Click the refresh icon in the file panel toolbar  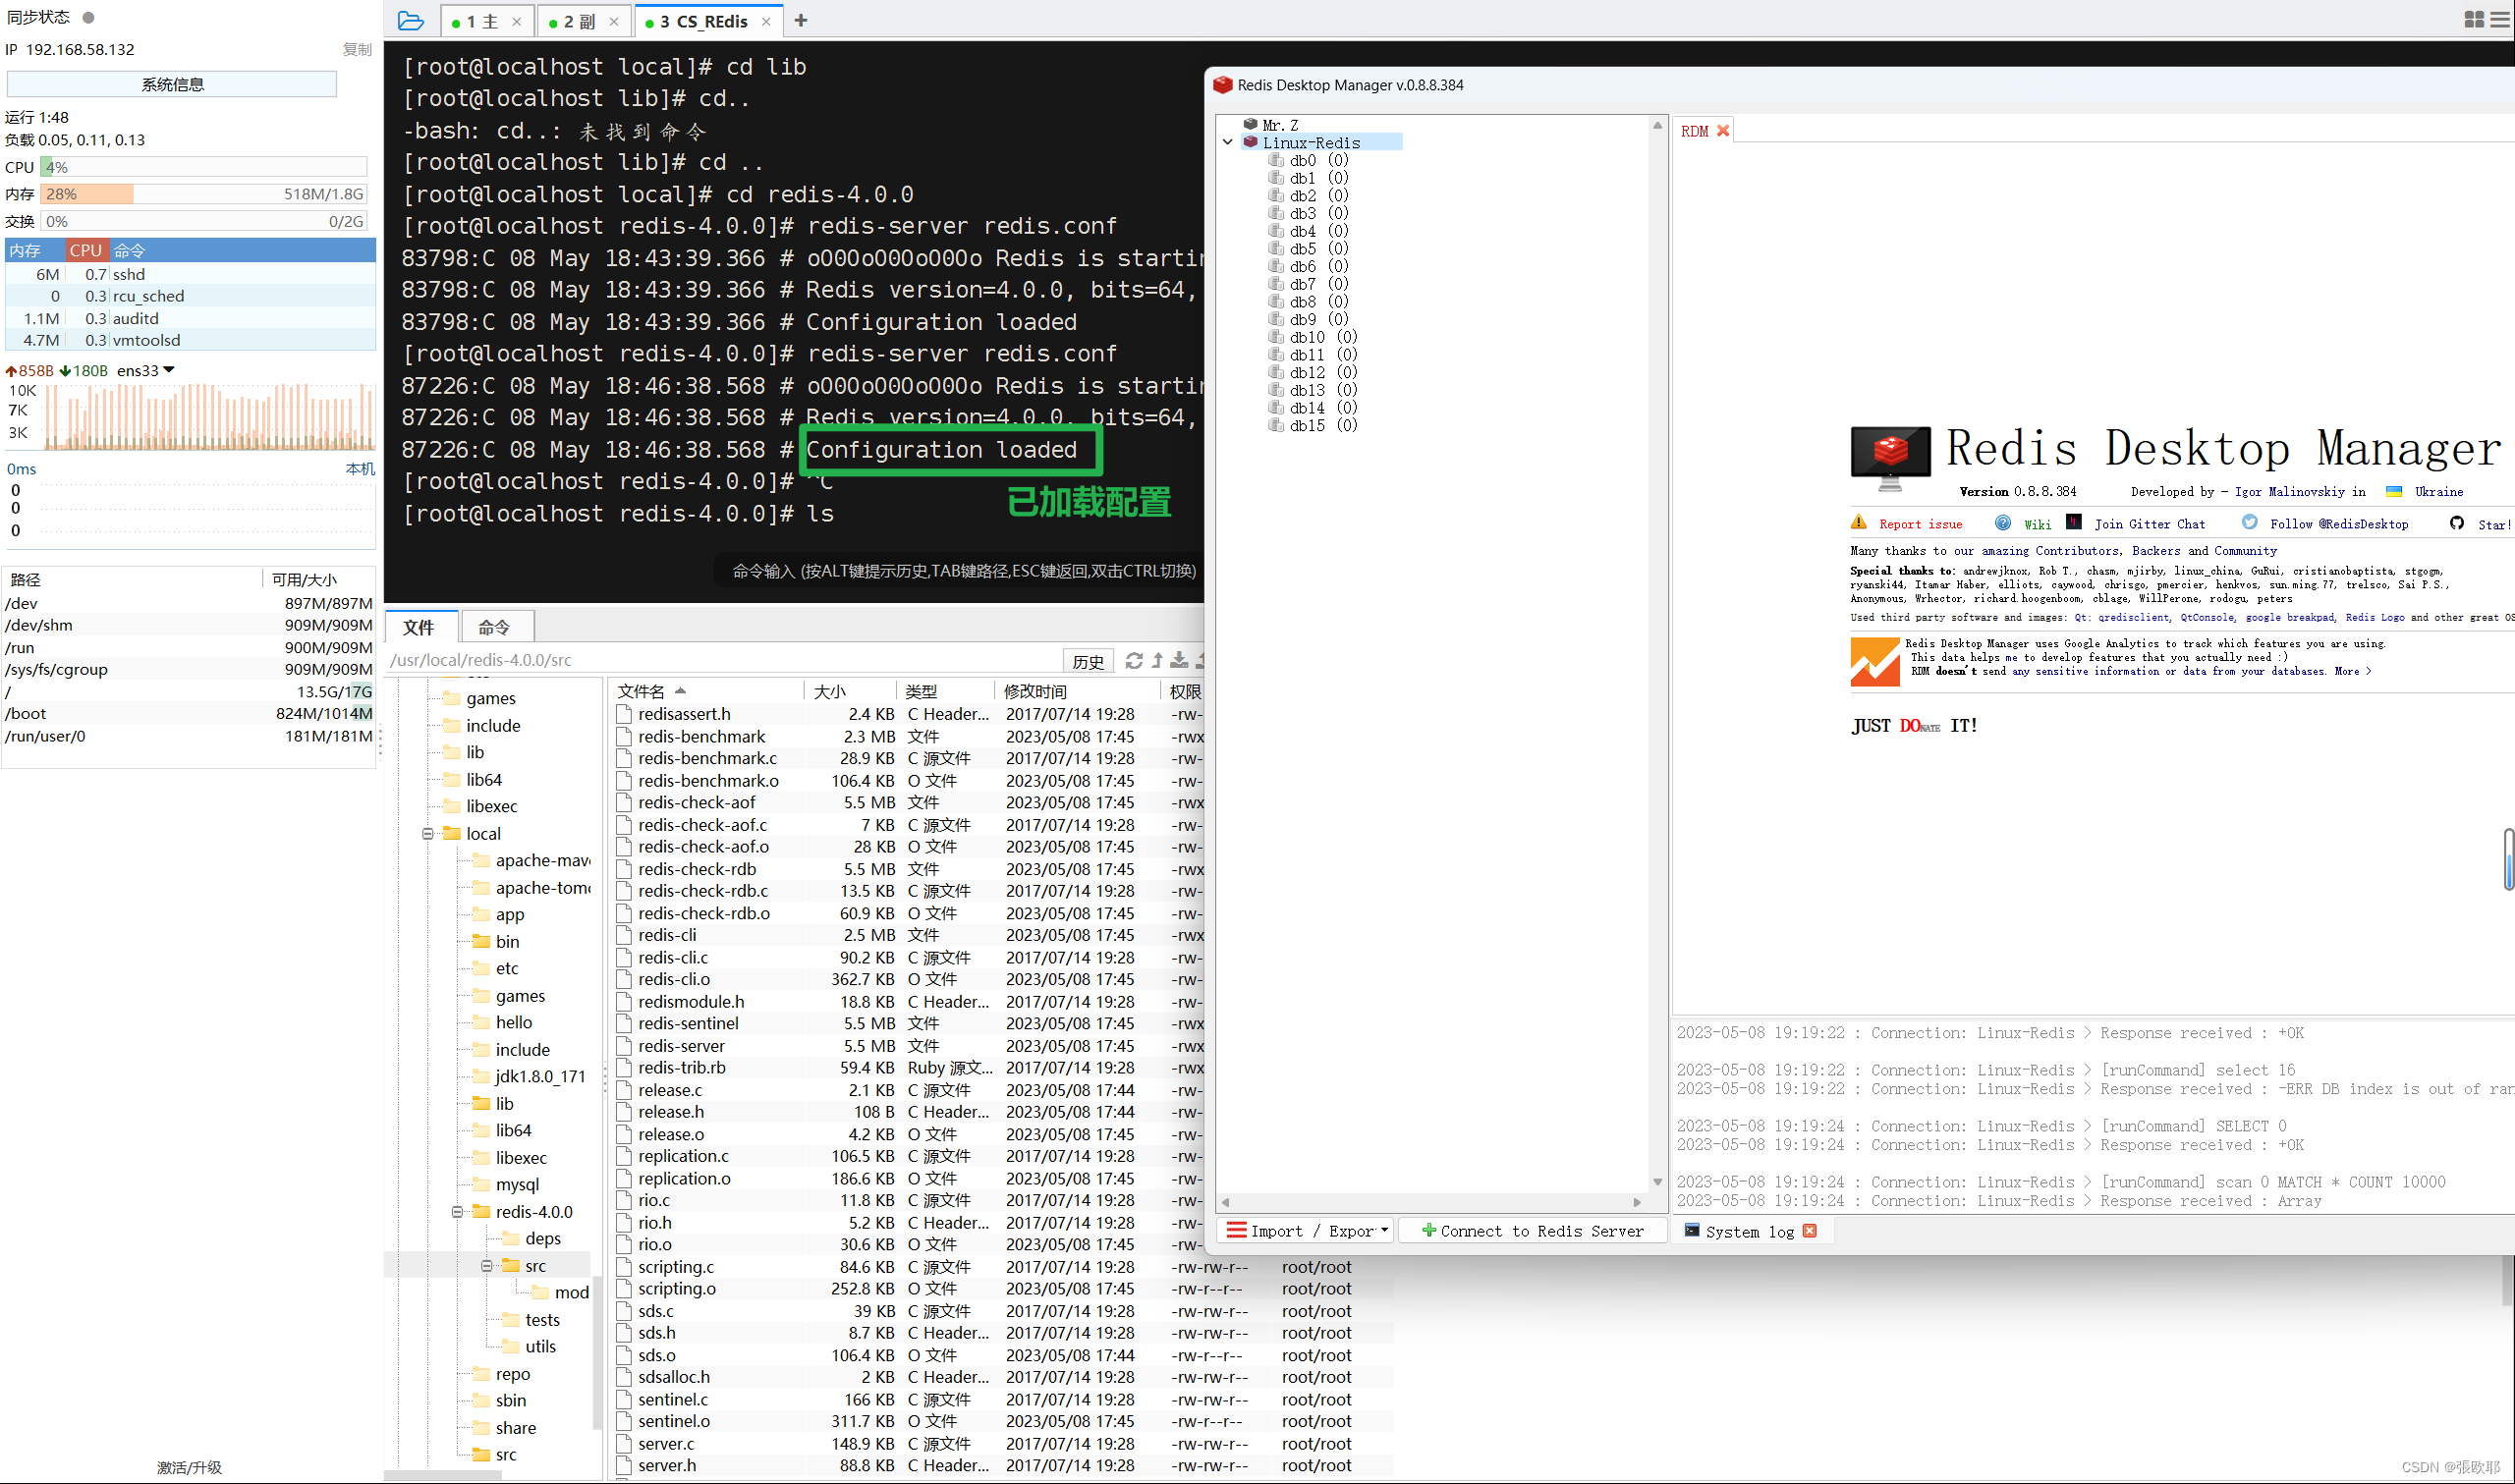click(x=1134, y=660)
